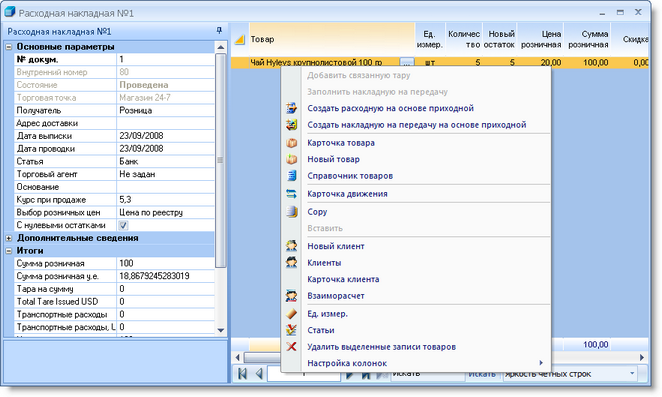Click the № докум. value field
Viewport: 662px width, 397px height.
click(166, 60)
